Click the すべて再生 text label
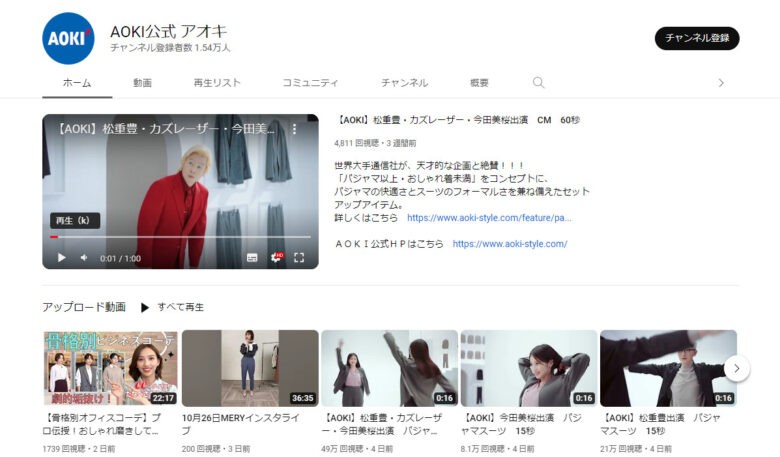Viewport: 780px width, 457px height. (x=181, y=307)
